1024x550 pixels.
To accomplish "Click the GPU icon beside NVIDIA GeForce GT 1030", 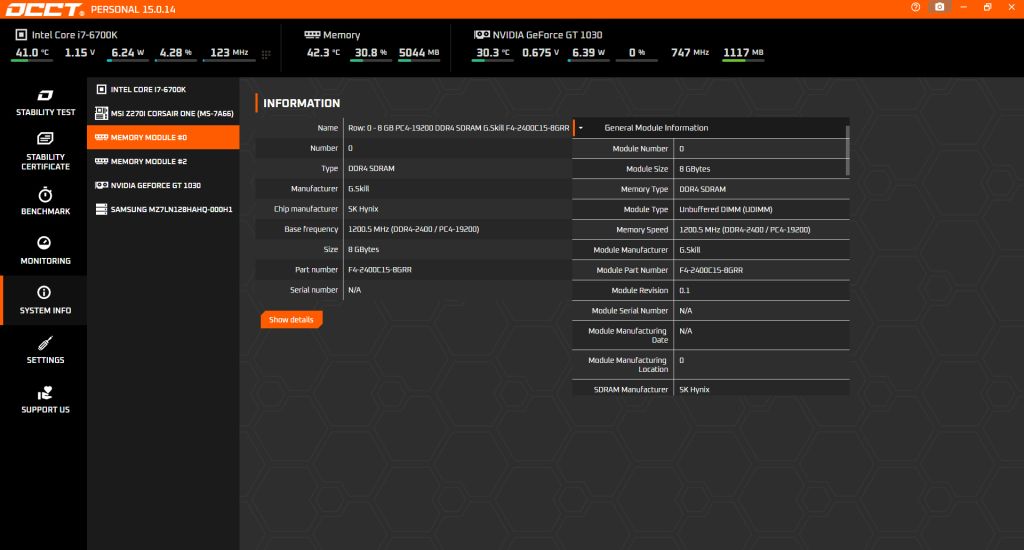I will coord(101,186).
